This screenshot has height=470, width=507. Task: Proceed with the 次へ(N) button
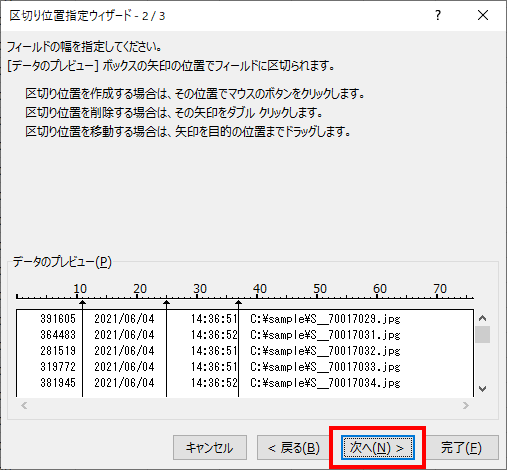(378, 447)
